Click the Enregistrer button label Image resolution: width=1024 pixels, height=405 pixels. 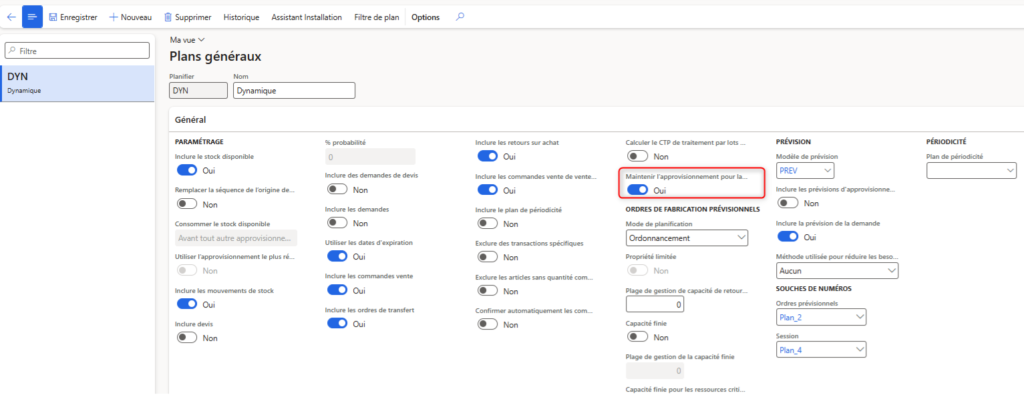click(x=78, y=17)
